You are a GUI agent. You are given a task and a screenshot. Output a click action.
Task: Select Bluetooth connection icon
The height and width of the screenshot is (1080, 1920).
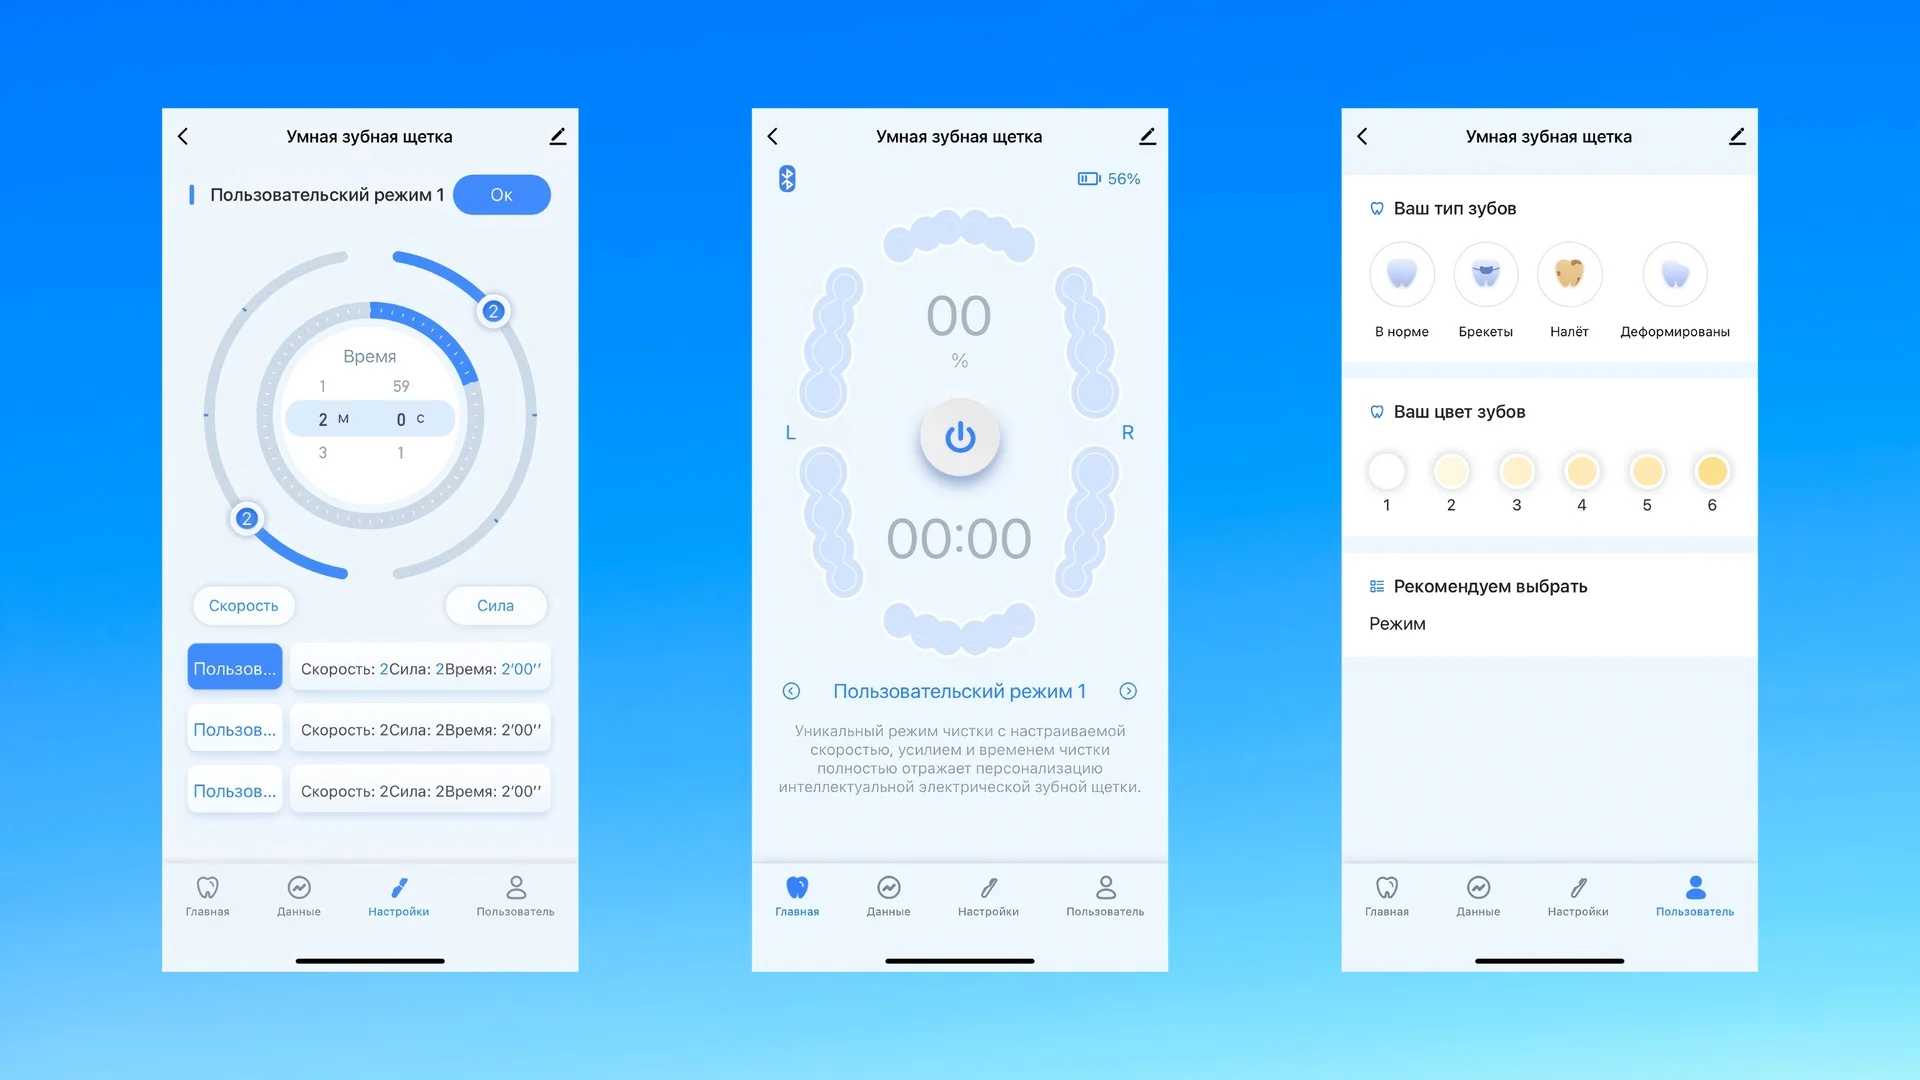[x=787, y=178]
